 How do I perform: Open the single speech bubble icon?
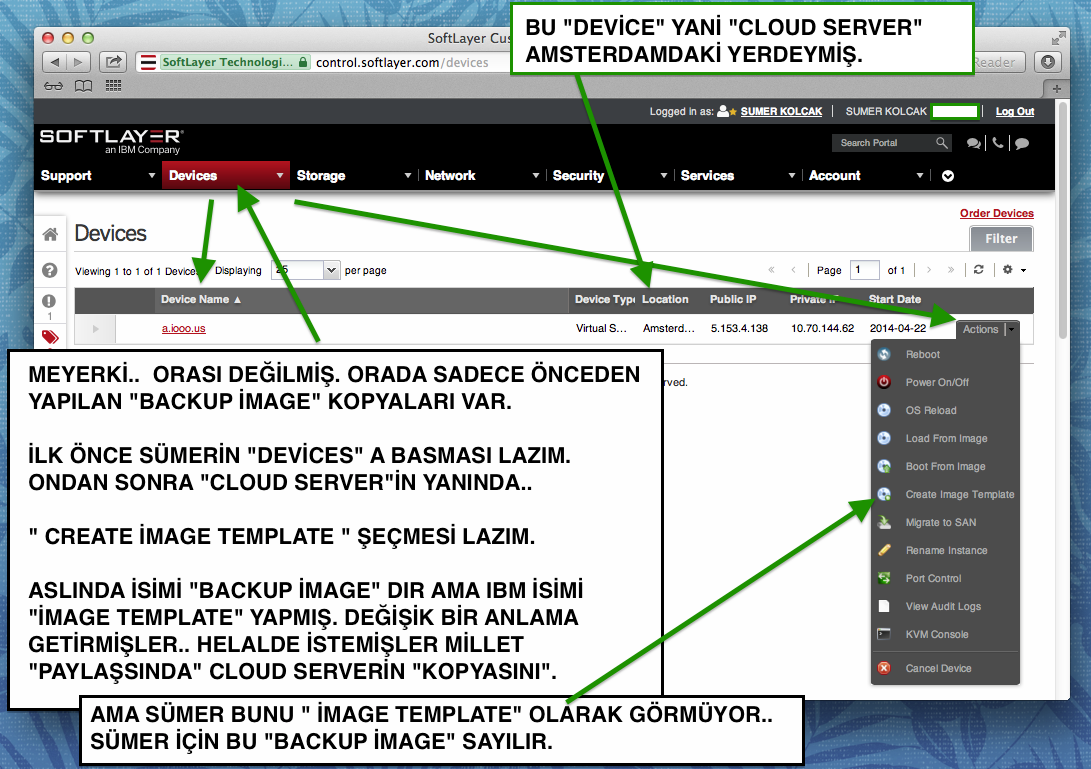pyautogui.click(x=1022, y=143)
